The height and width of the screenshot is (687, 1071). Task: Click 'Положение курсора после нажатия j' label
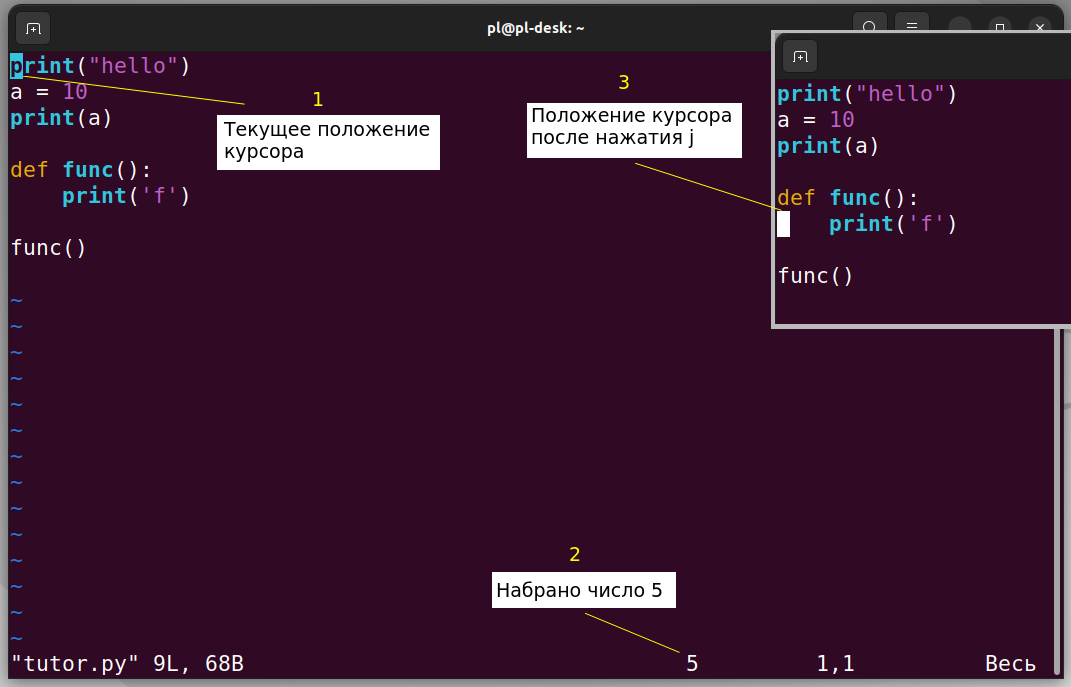point(634,128)
